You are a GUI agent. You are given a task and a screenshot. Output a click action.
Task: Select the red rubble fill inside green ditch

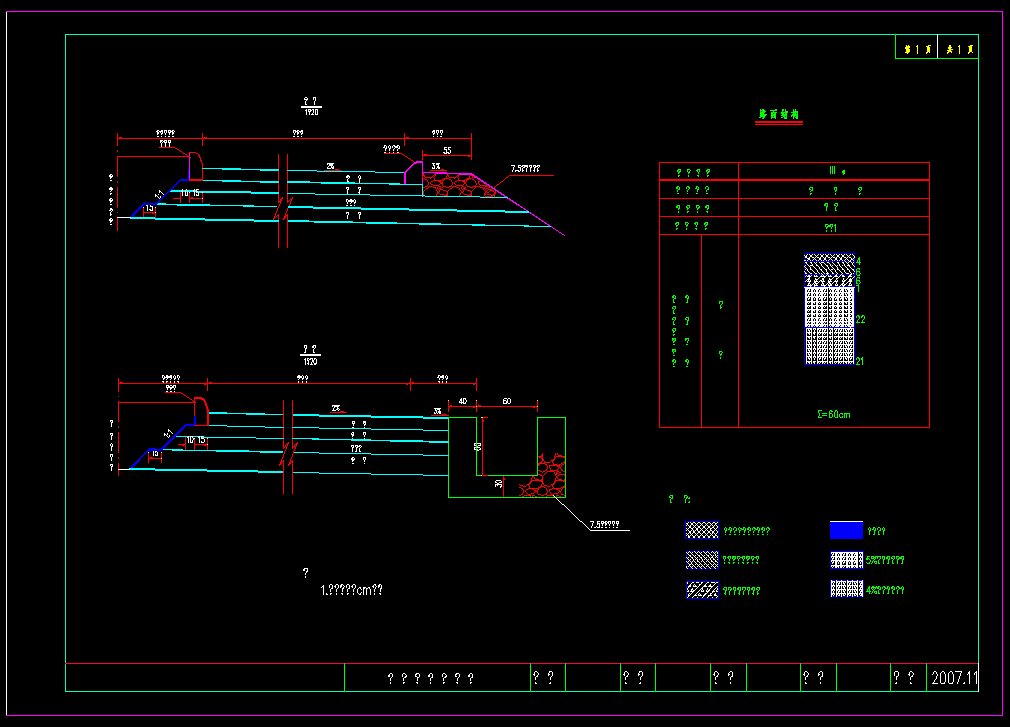point(541,477)
